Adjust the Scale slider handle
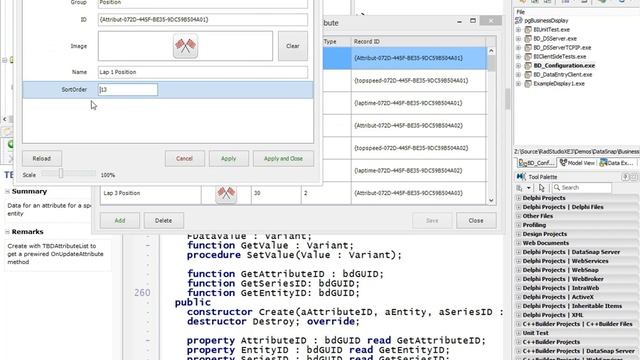Image resolution: width=640 pixels, height=360 pixels. tap(60, 173)
